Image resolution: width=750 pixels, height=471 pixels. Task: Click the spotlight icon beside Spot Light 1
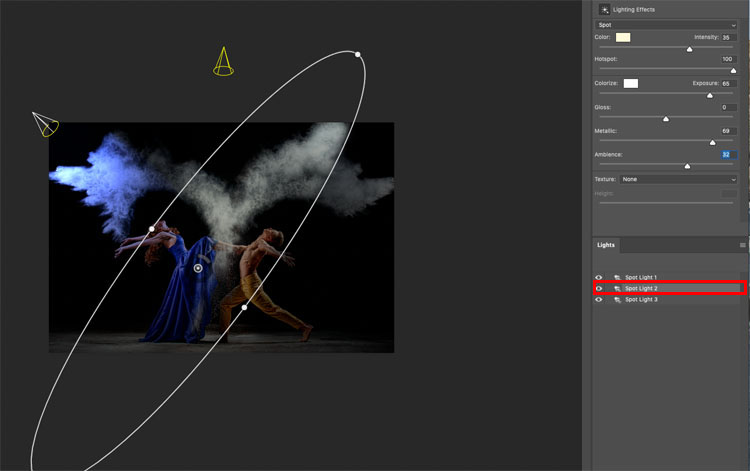617,277
